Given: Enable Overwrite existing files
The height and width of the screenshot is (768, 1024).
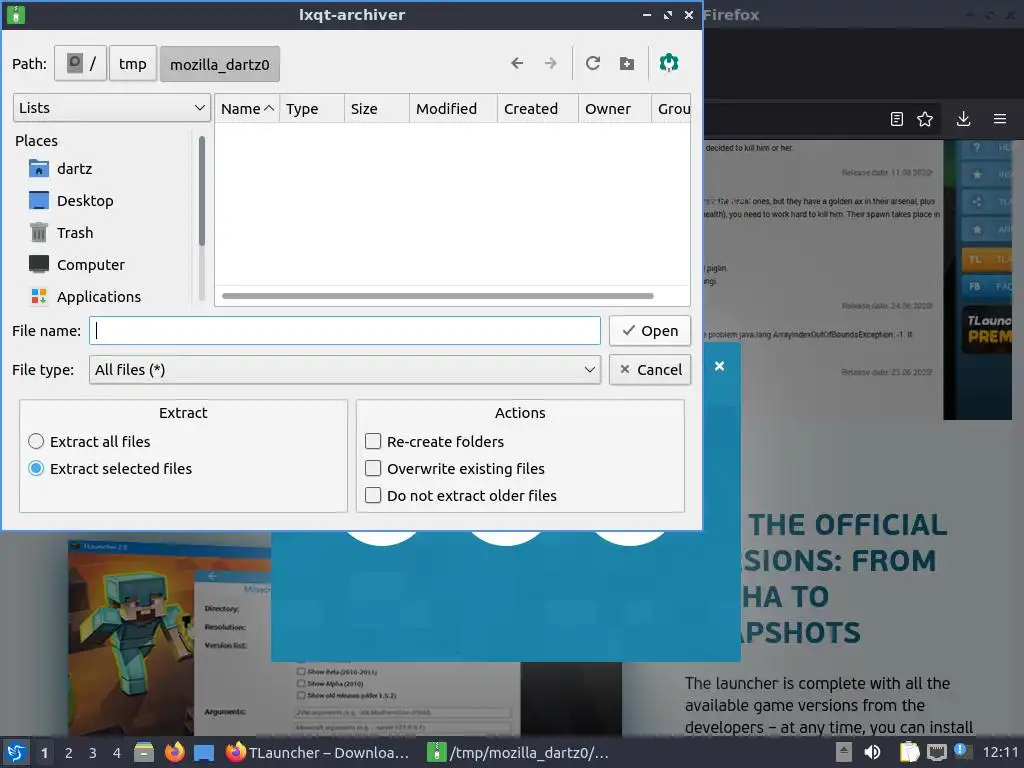Looking at the screenshot, I should click(x=455, y=468).
